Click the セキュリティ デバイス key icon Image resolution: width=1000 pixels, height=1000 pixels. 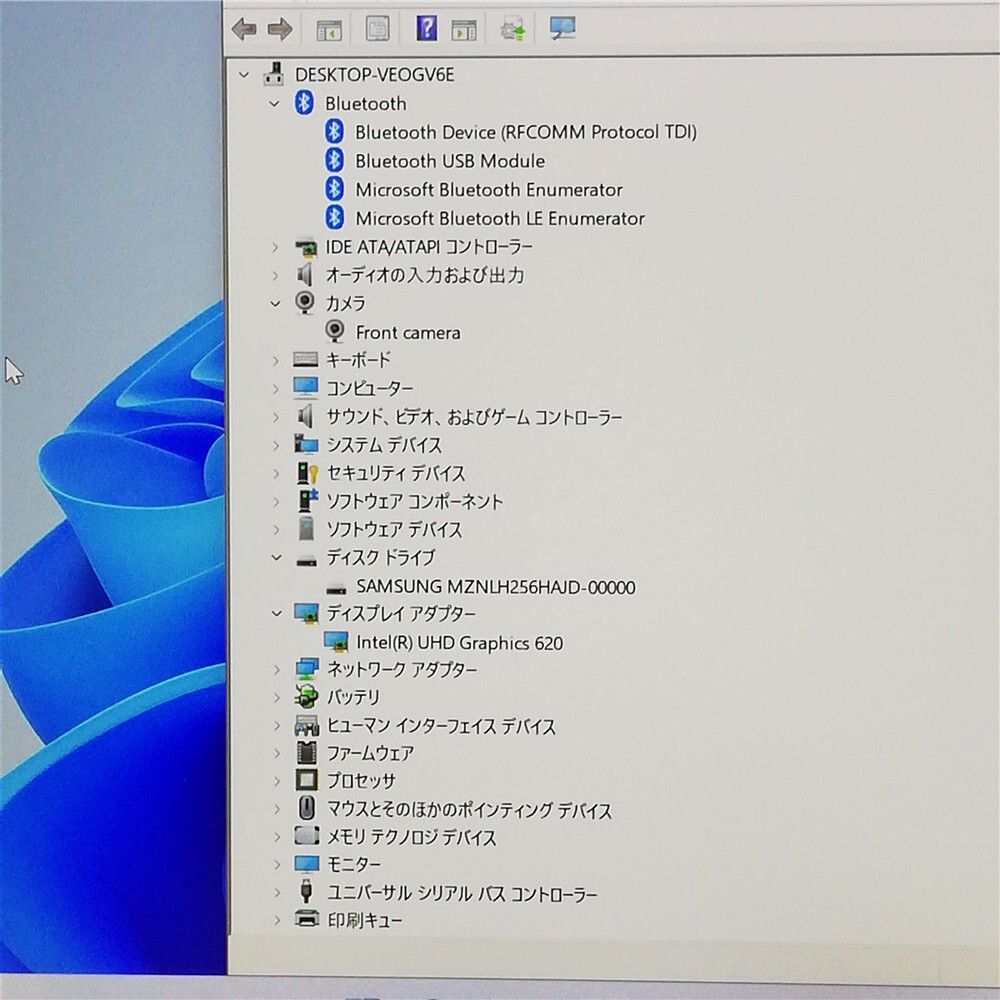307,473
